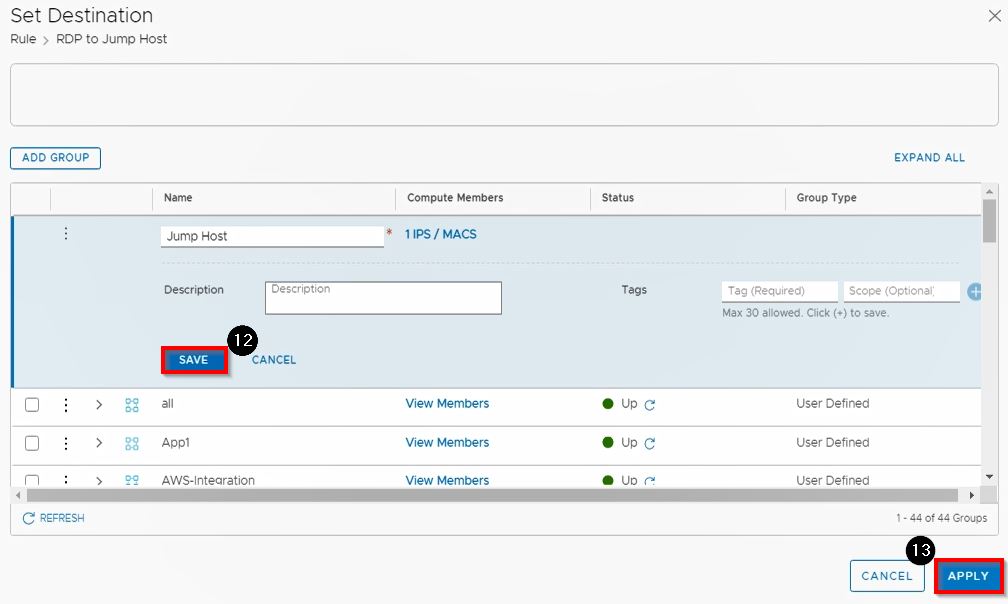The width and height of the screenshot is (1008, 604).
Task: Apply the destination selection
Action: coord(968,576)
